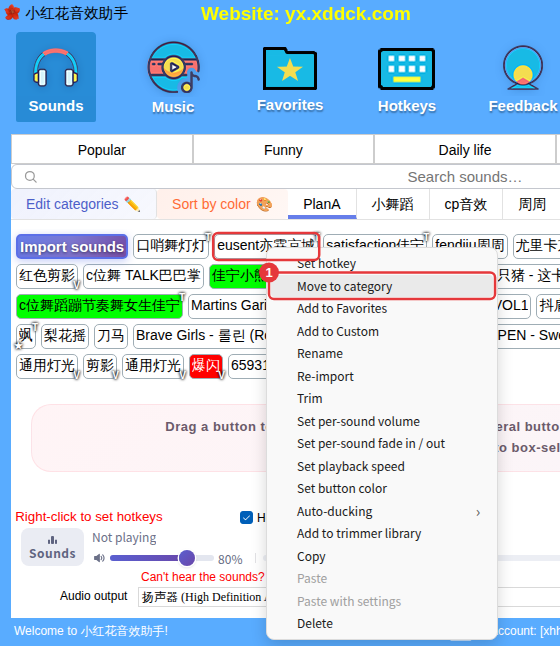Play the 红色剪影 sound button
The image size is (560, 646).
(47, 276)
